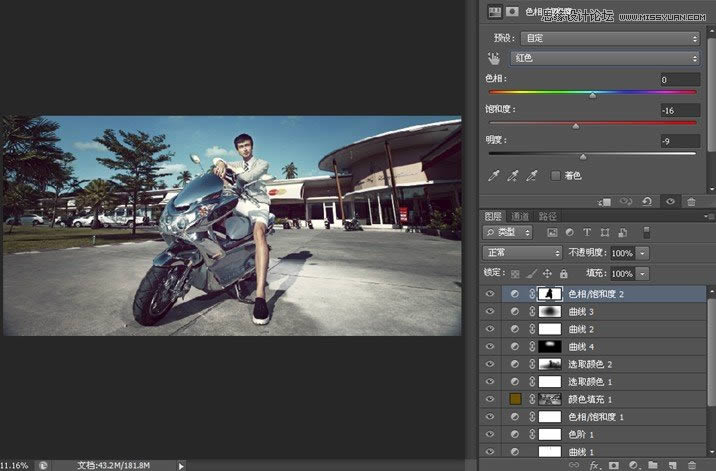Click the 明度 lightness slider handle
This screenshot has width=716, height=471.
tap(583, 157)
